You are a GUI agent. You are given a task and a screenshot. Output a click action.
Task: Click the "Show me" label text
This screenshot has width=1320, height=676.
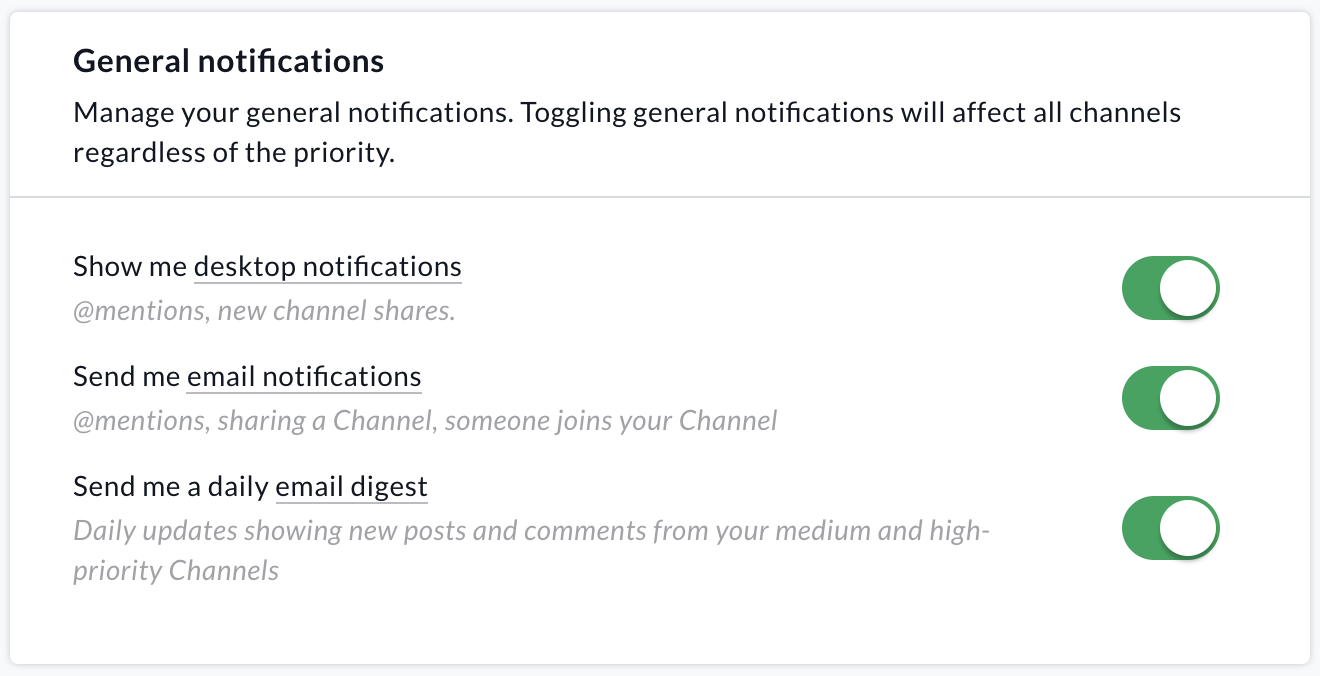tap(130, 267)
